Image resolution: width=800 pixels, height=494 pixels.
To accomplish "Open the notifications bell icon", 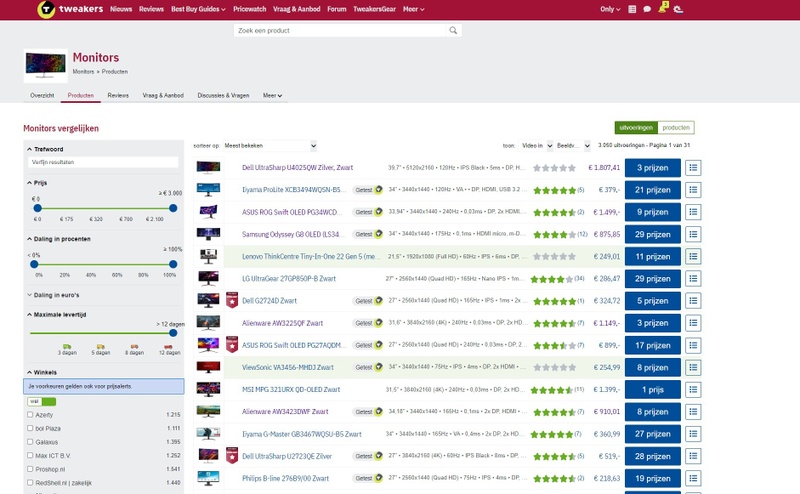I will click(x=661, y=9).
